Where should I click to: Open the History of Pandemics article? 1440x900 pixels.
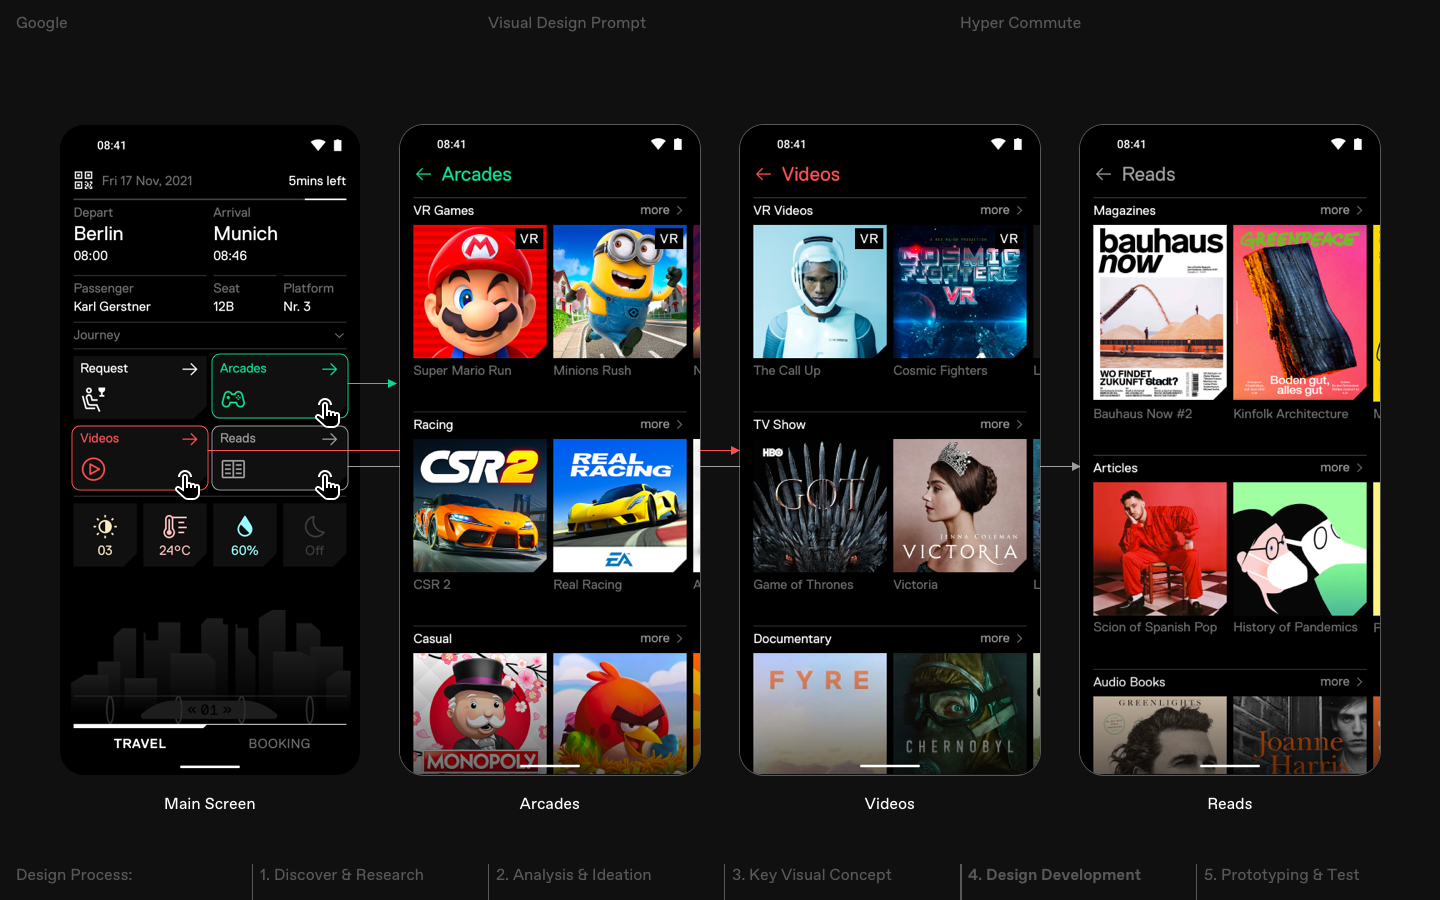(x=1300, y=548)
